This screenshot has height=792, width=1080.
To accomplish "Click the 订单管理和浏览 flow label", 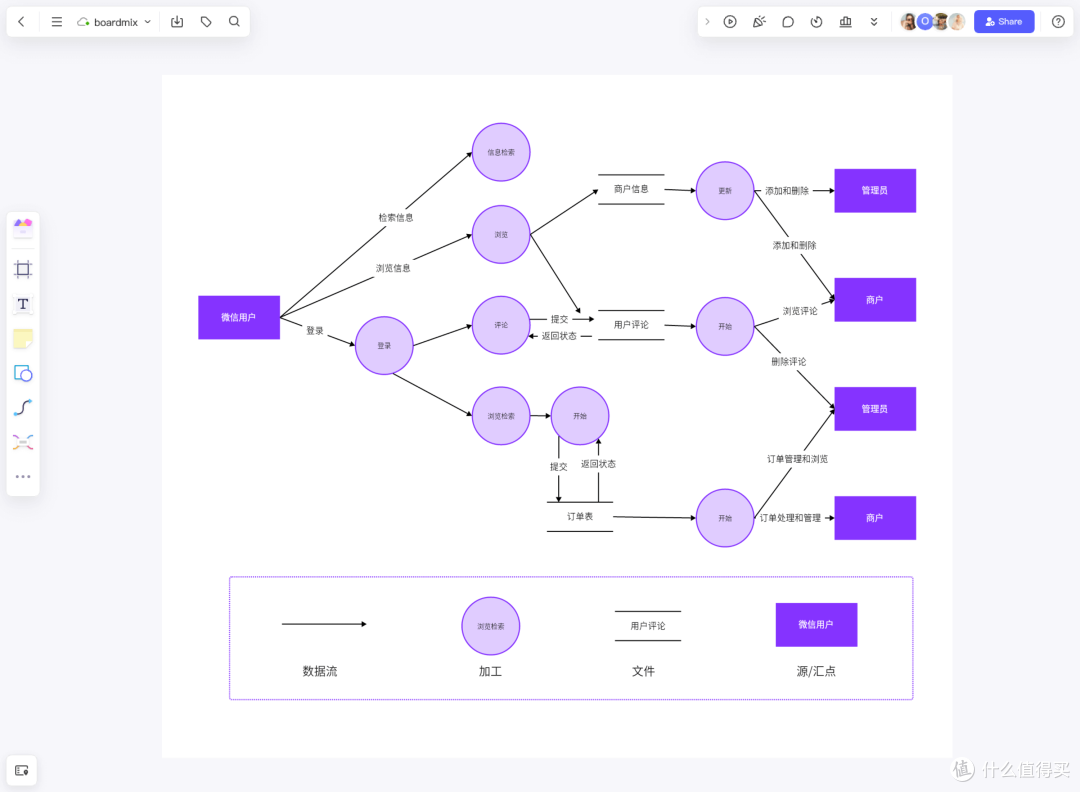I will pos(798,459).
